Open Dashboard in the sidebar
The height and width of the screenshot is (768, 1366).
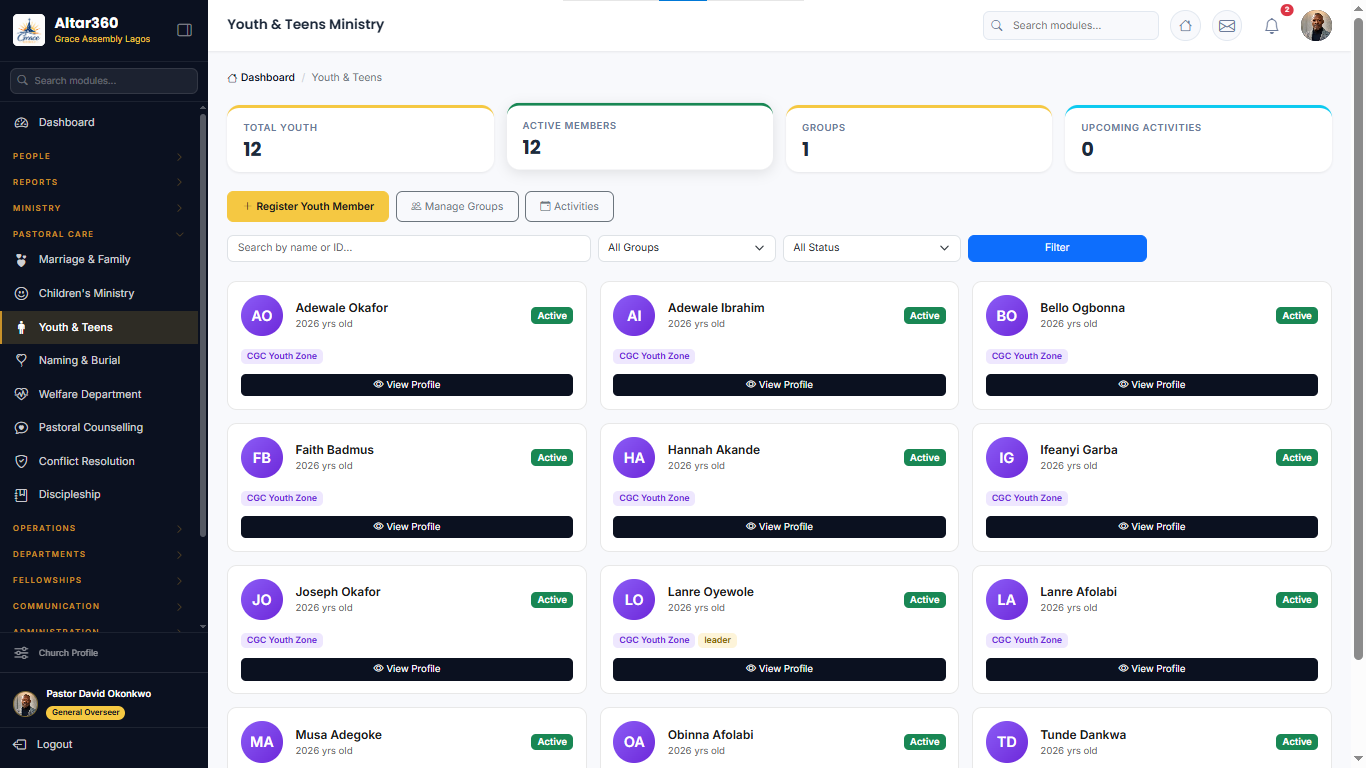pos(98,122)
